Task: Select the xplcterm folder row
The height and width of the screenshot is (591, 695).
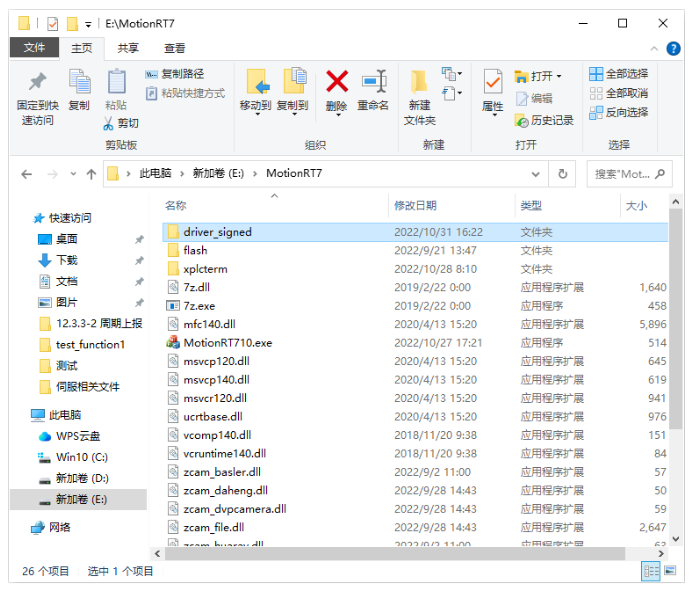Action: tap(415, 269)
